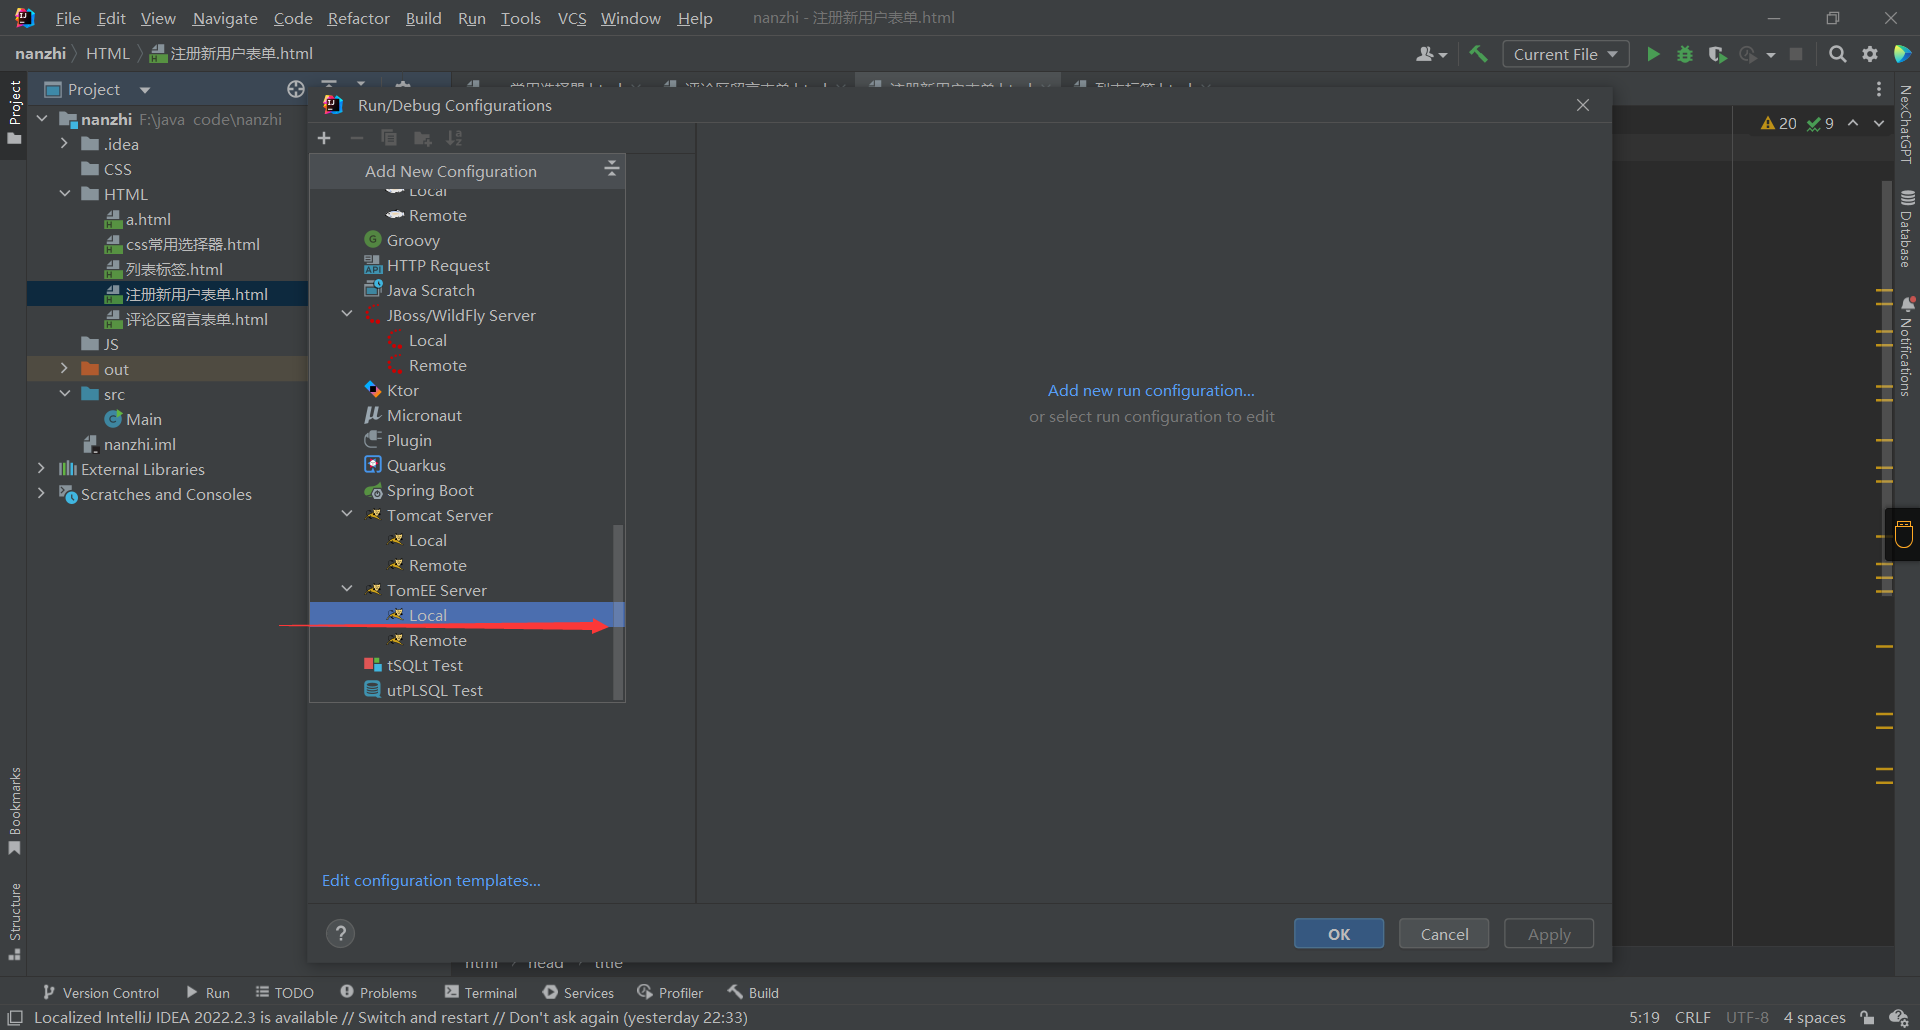1920x1030 pixels.
Task: Click the UTF-8 encoding in status bar
Action: click(x=1747, y=1018)
